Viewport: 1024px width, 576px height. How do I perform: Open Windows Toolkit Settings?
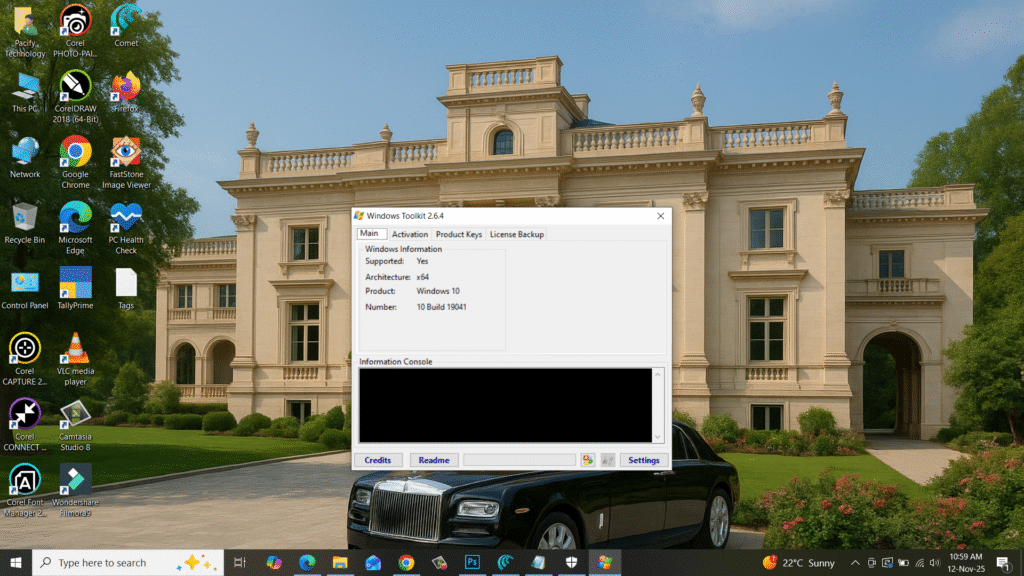642,460
